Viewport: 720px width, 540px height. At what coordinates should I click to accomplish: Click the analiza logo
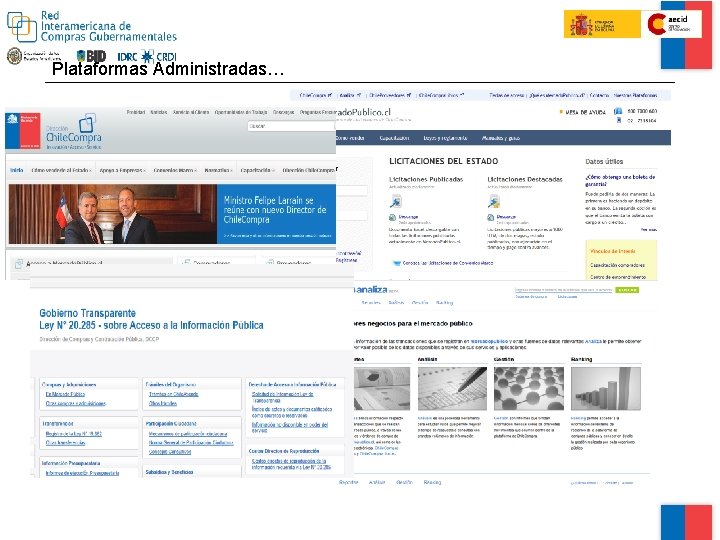pos(371,289)
